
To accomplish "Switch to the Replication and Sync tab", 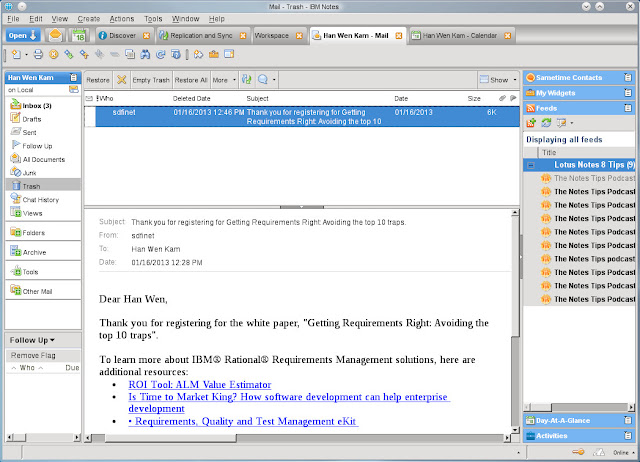I will [x=201, y=36].
